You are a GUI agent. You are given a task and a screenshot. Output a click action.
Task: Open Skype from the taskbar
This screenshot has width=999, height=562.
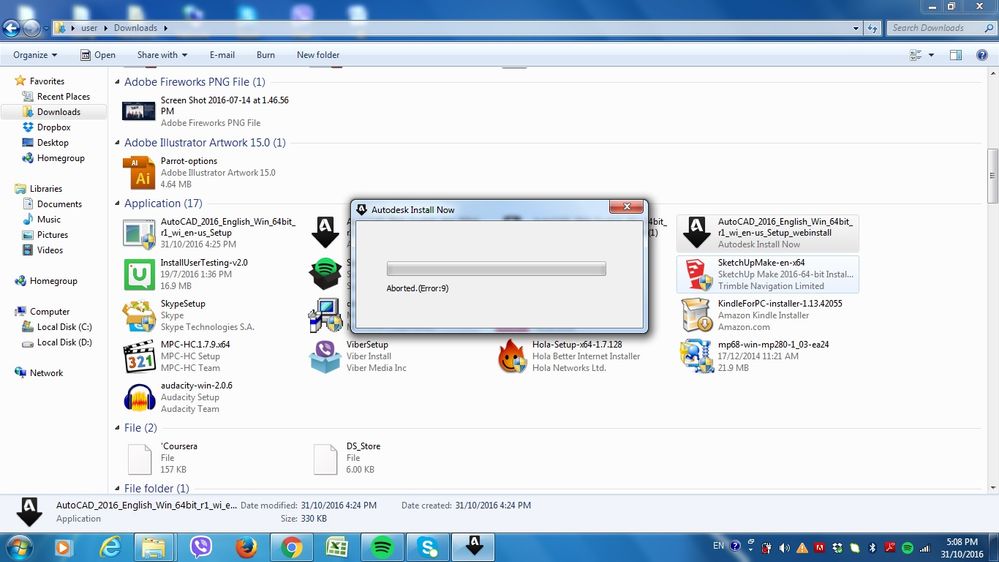click(x=428, y=547)
